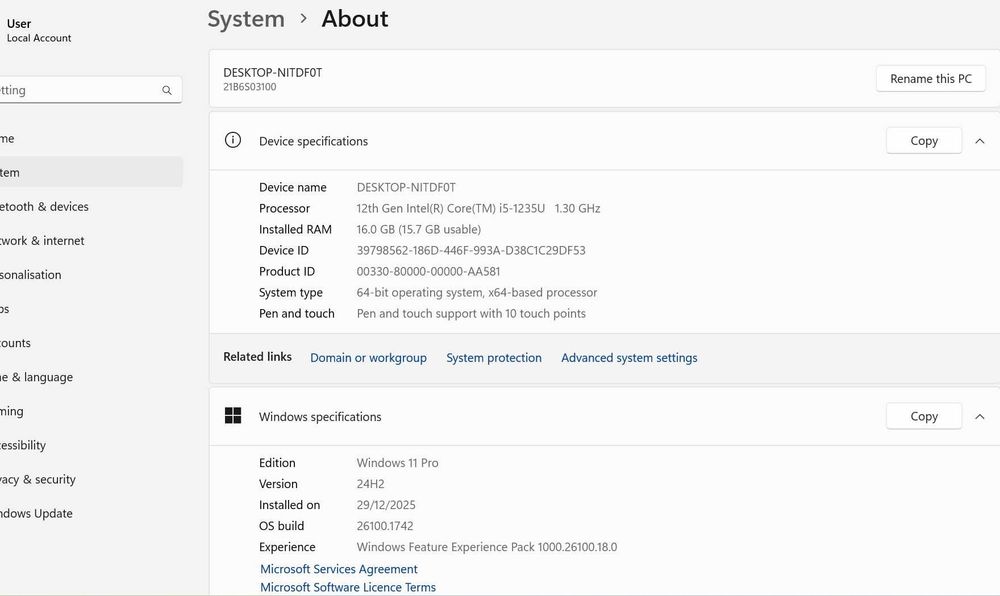Image resolution: width=1000 pixels, height=596 pixels.
Task: Open Personalisation settings
Action: 89,275
